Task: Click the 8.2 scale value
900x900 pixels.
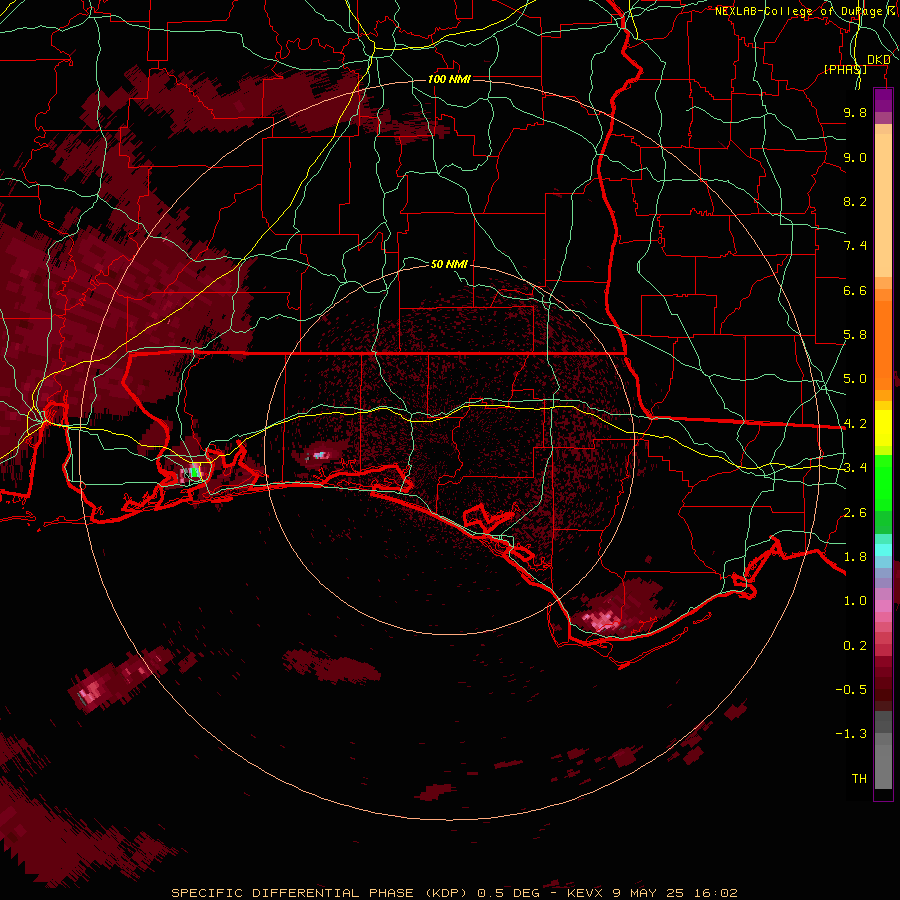Action: coord(855,201)
